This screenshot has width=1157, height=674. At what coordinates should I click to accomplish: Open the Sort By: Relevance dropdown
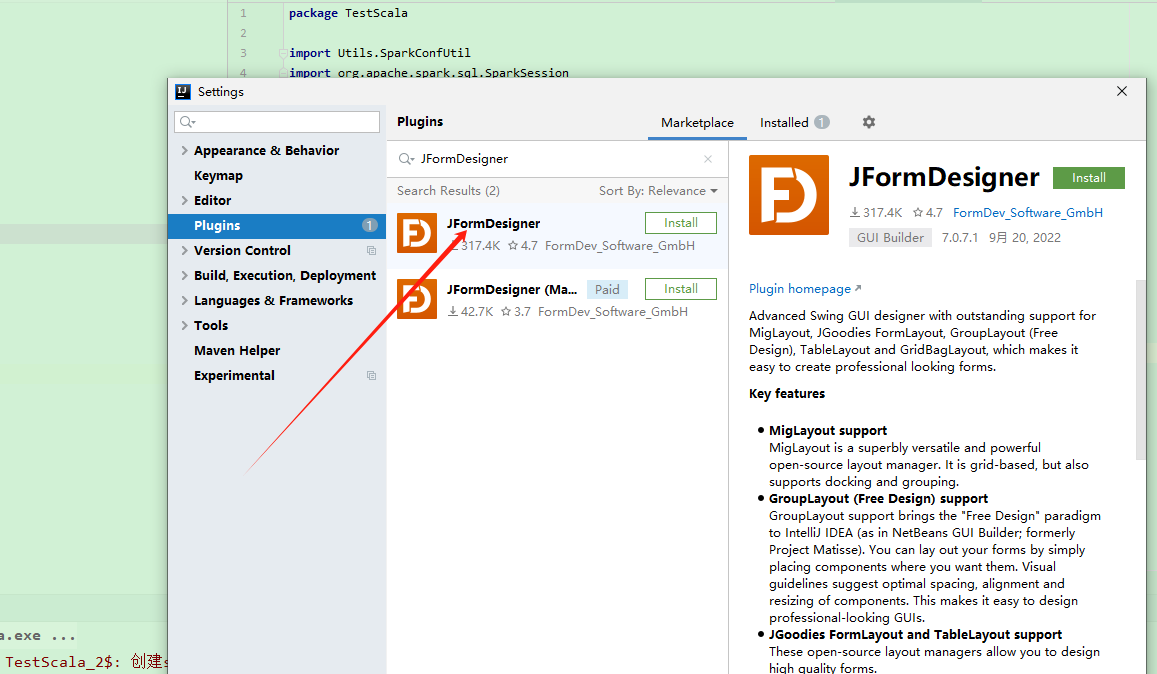tap(658, 191)
